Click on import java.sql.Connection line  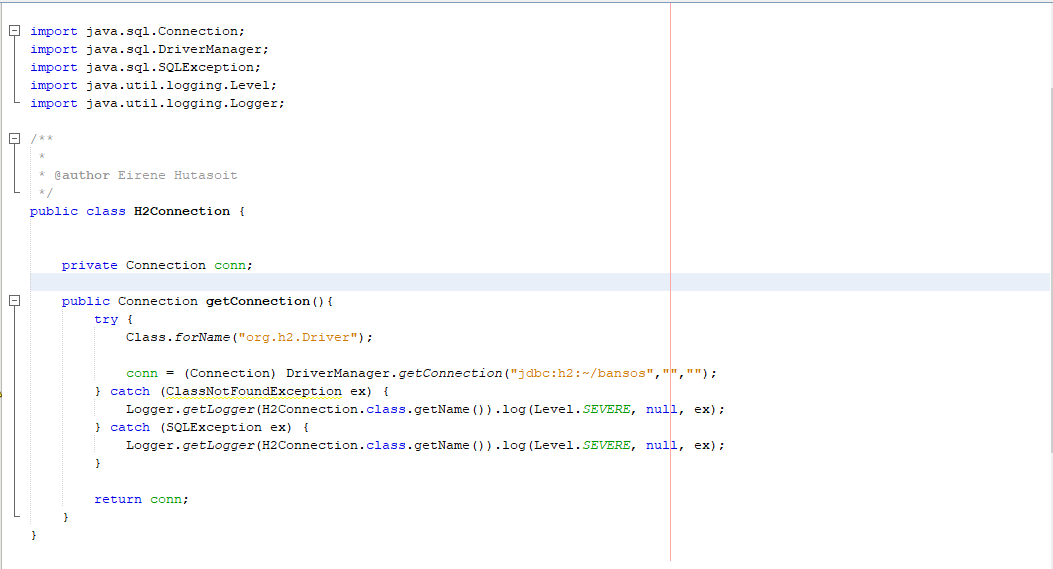pos(137,31)
